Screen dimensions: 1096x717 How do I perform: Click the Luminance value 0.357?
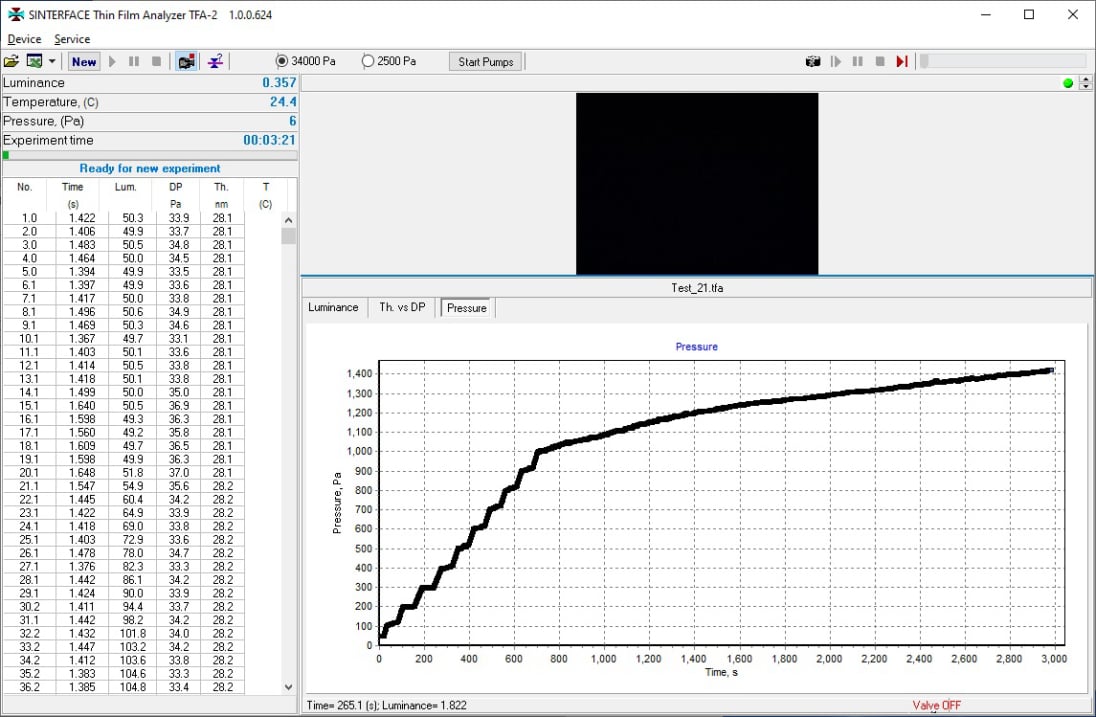point(279,82)
